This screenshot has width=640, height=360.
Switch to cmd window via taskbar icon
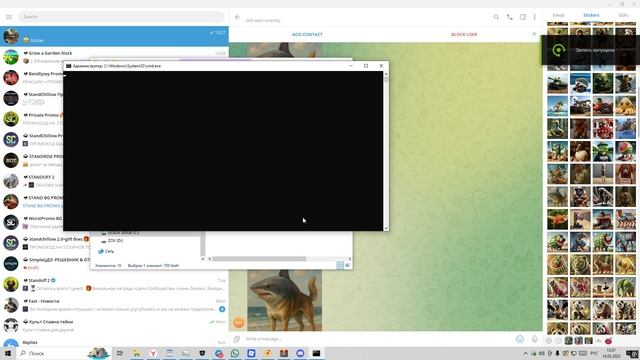pos(316,353)
